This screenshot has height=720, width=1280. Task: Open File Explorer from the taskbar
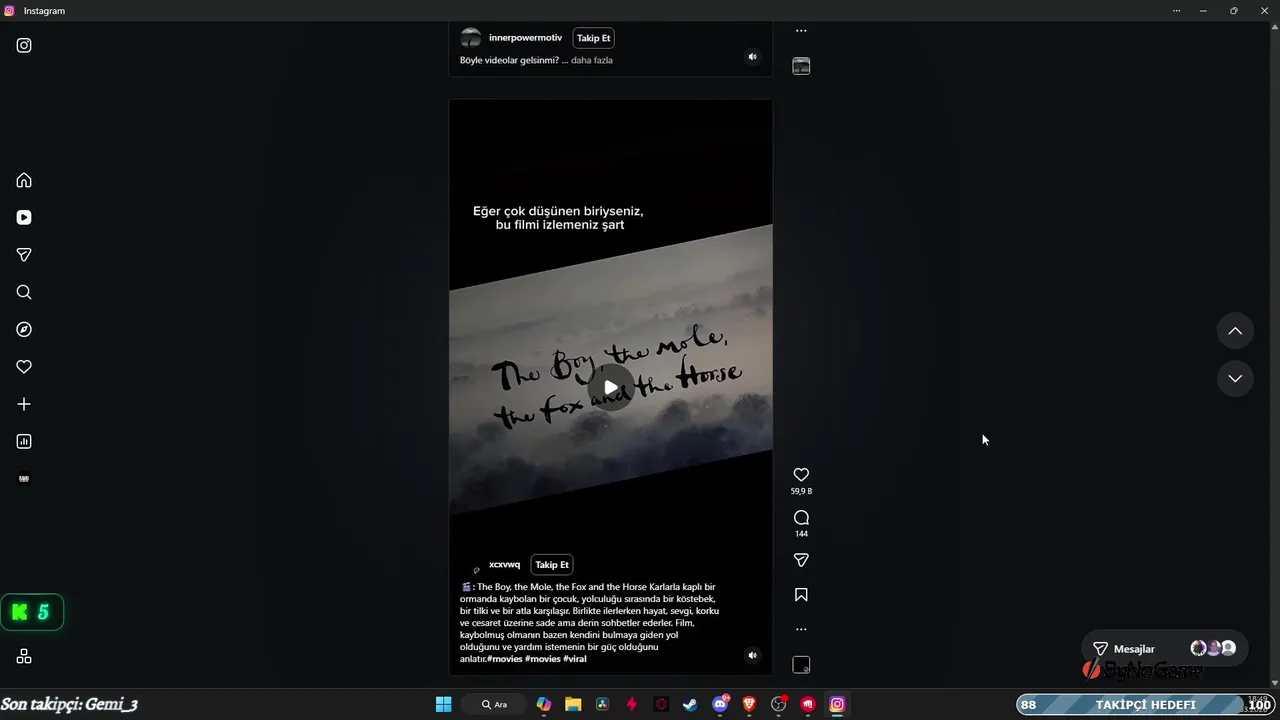[573, 704]
